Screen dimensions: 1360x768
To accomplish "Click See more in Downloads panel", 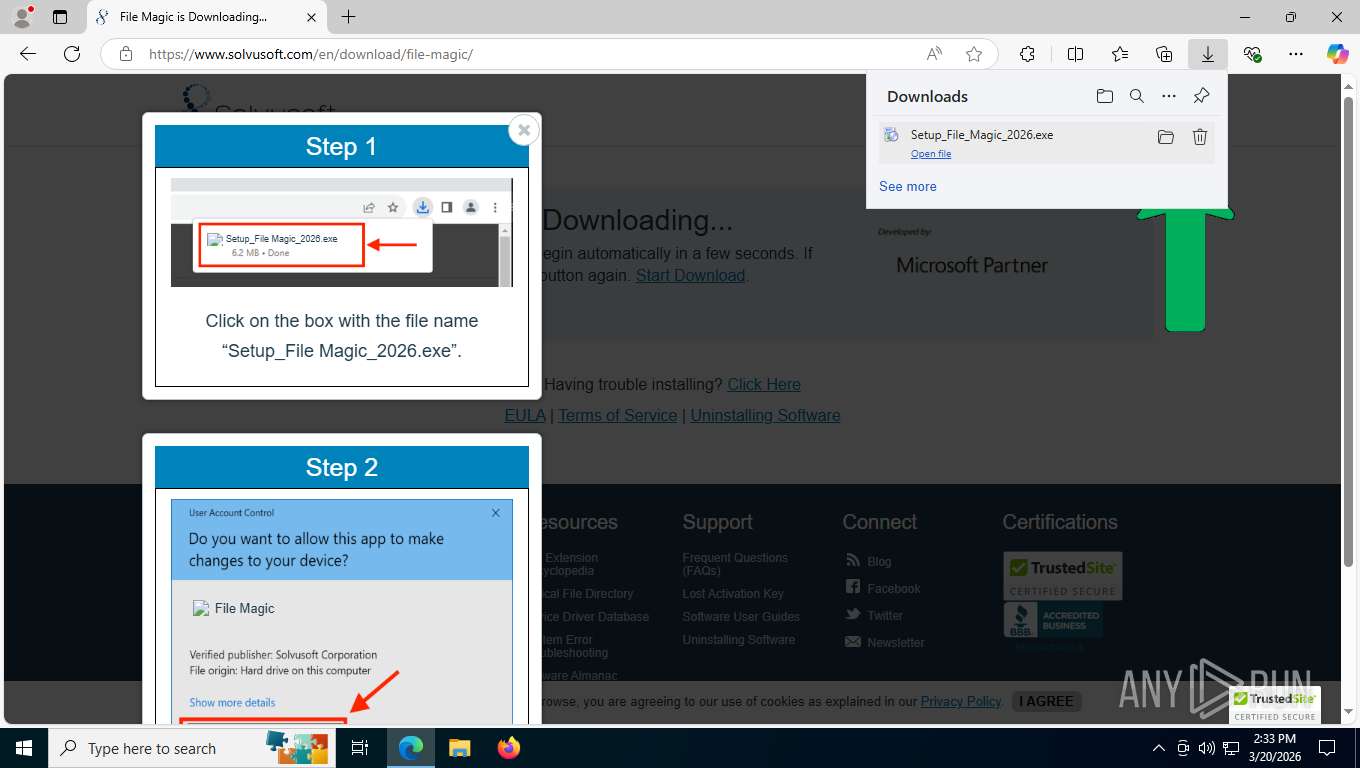I will [908, 186].
